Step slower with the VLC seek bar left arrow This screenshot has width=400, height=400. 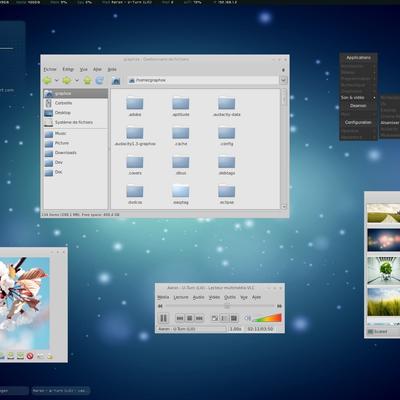(160, 306)
